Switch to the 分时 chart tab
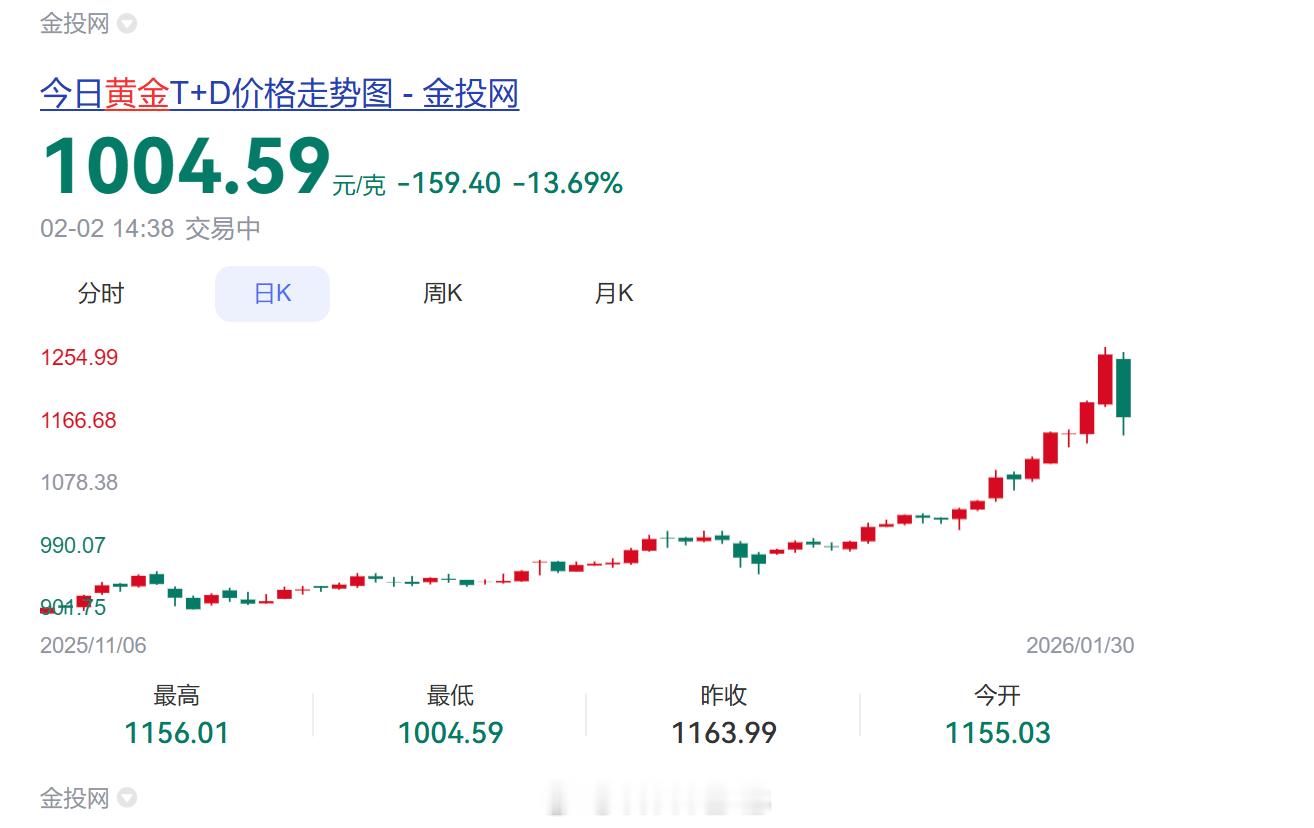 pyautogui.click(x=101, y=294)
